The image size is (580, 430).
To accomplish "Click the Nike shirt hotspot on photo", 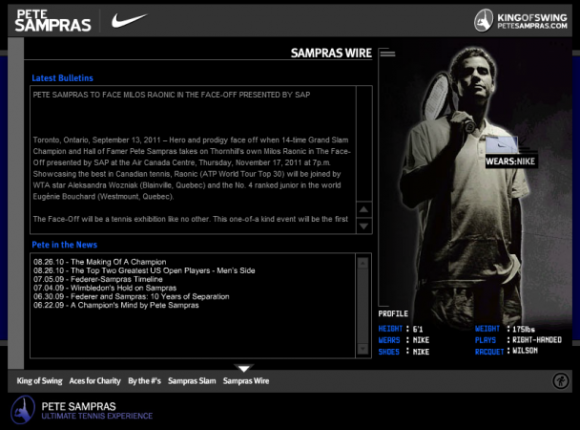I will coord(501,145).
